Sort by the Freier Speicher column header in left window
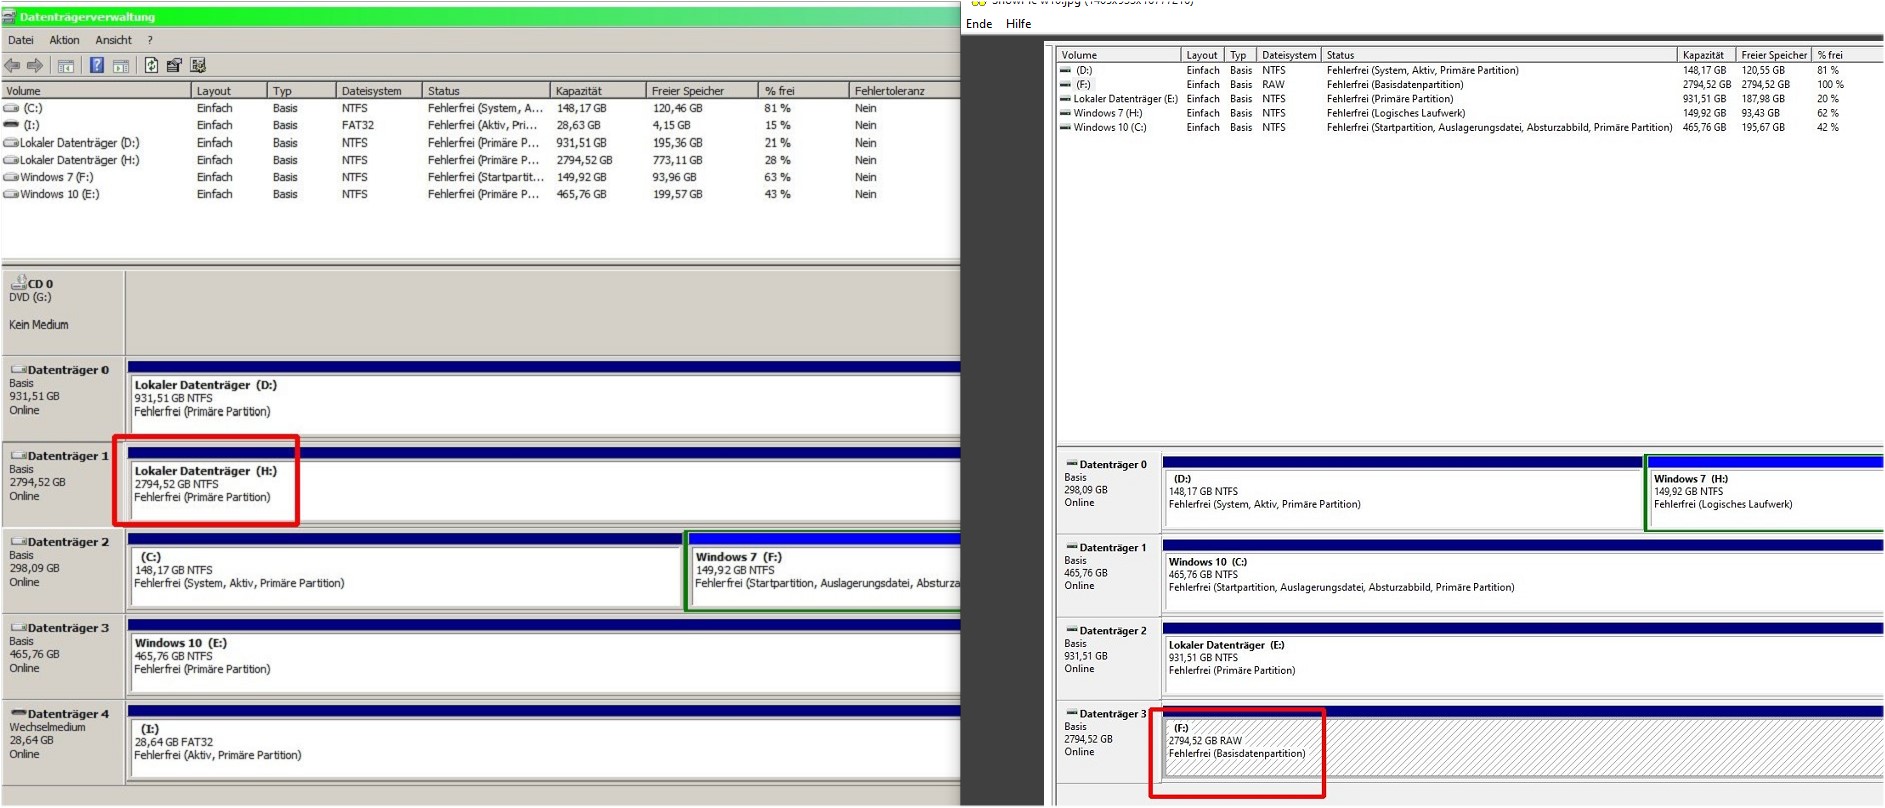 tap(702, 90)
